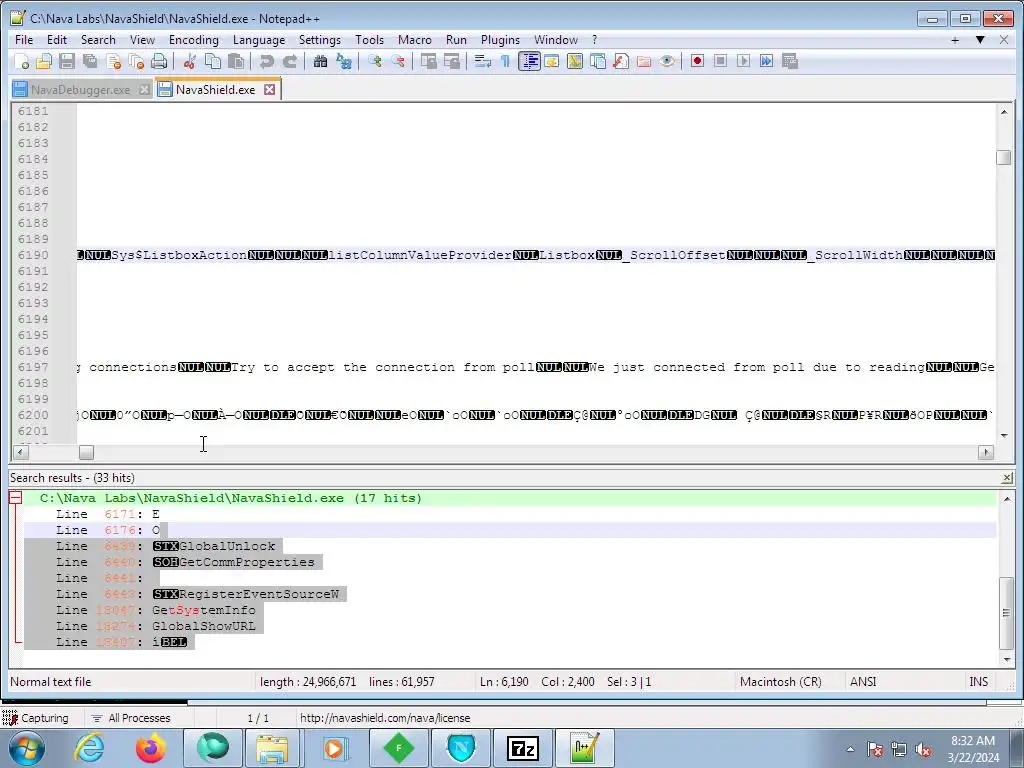Click the Stop Recording macro icon

click(x=720, y=61)
